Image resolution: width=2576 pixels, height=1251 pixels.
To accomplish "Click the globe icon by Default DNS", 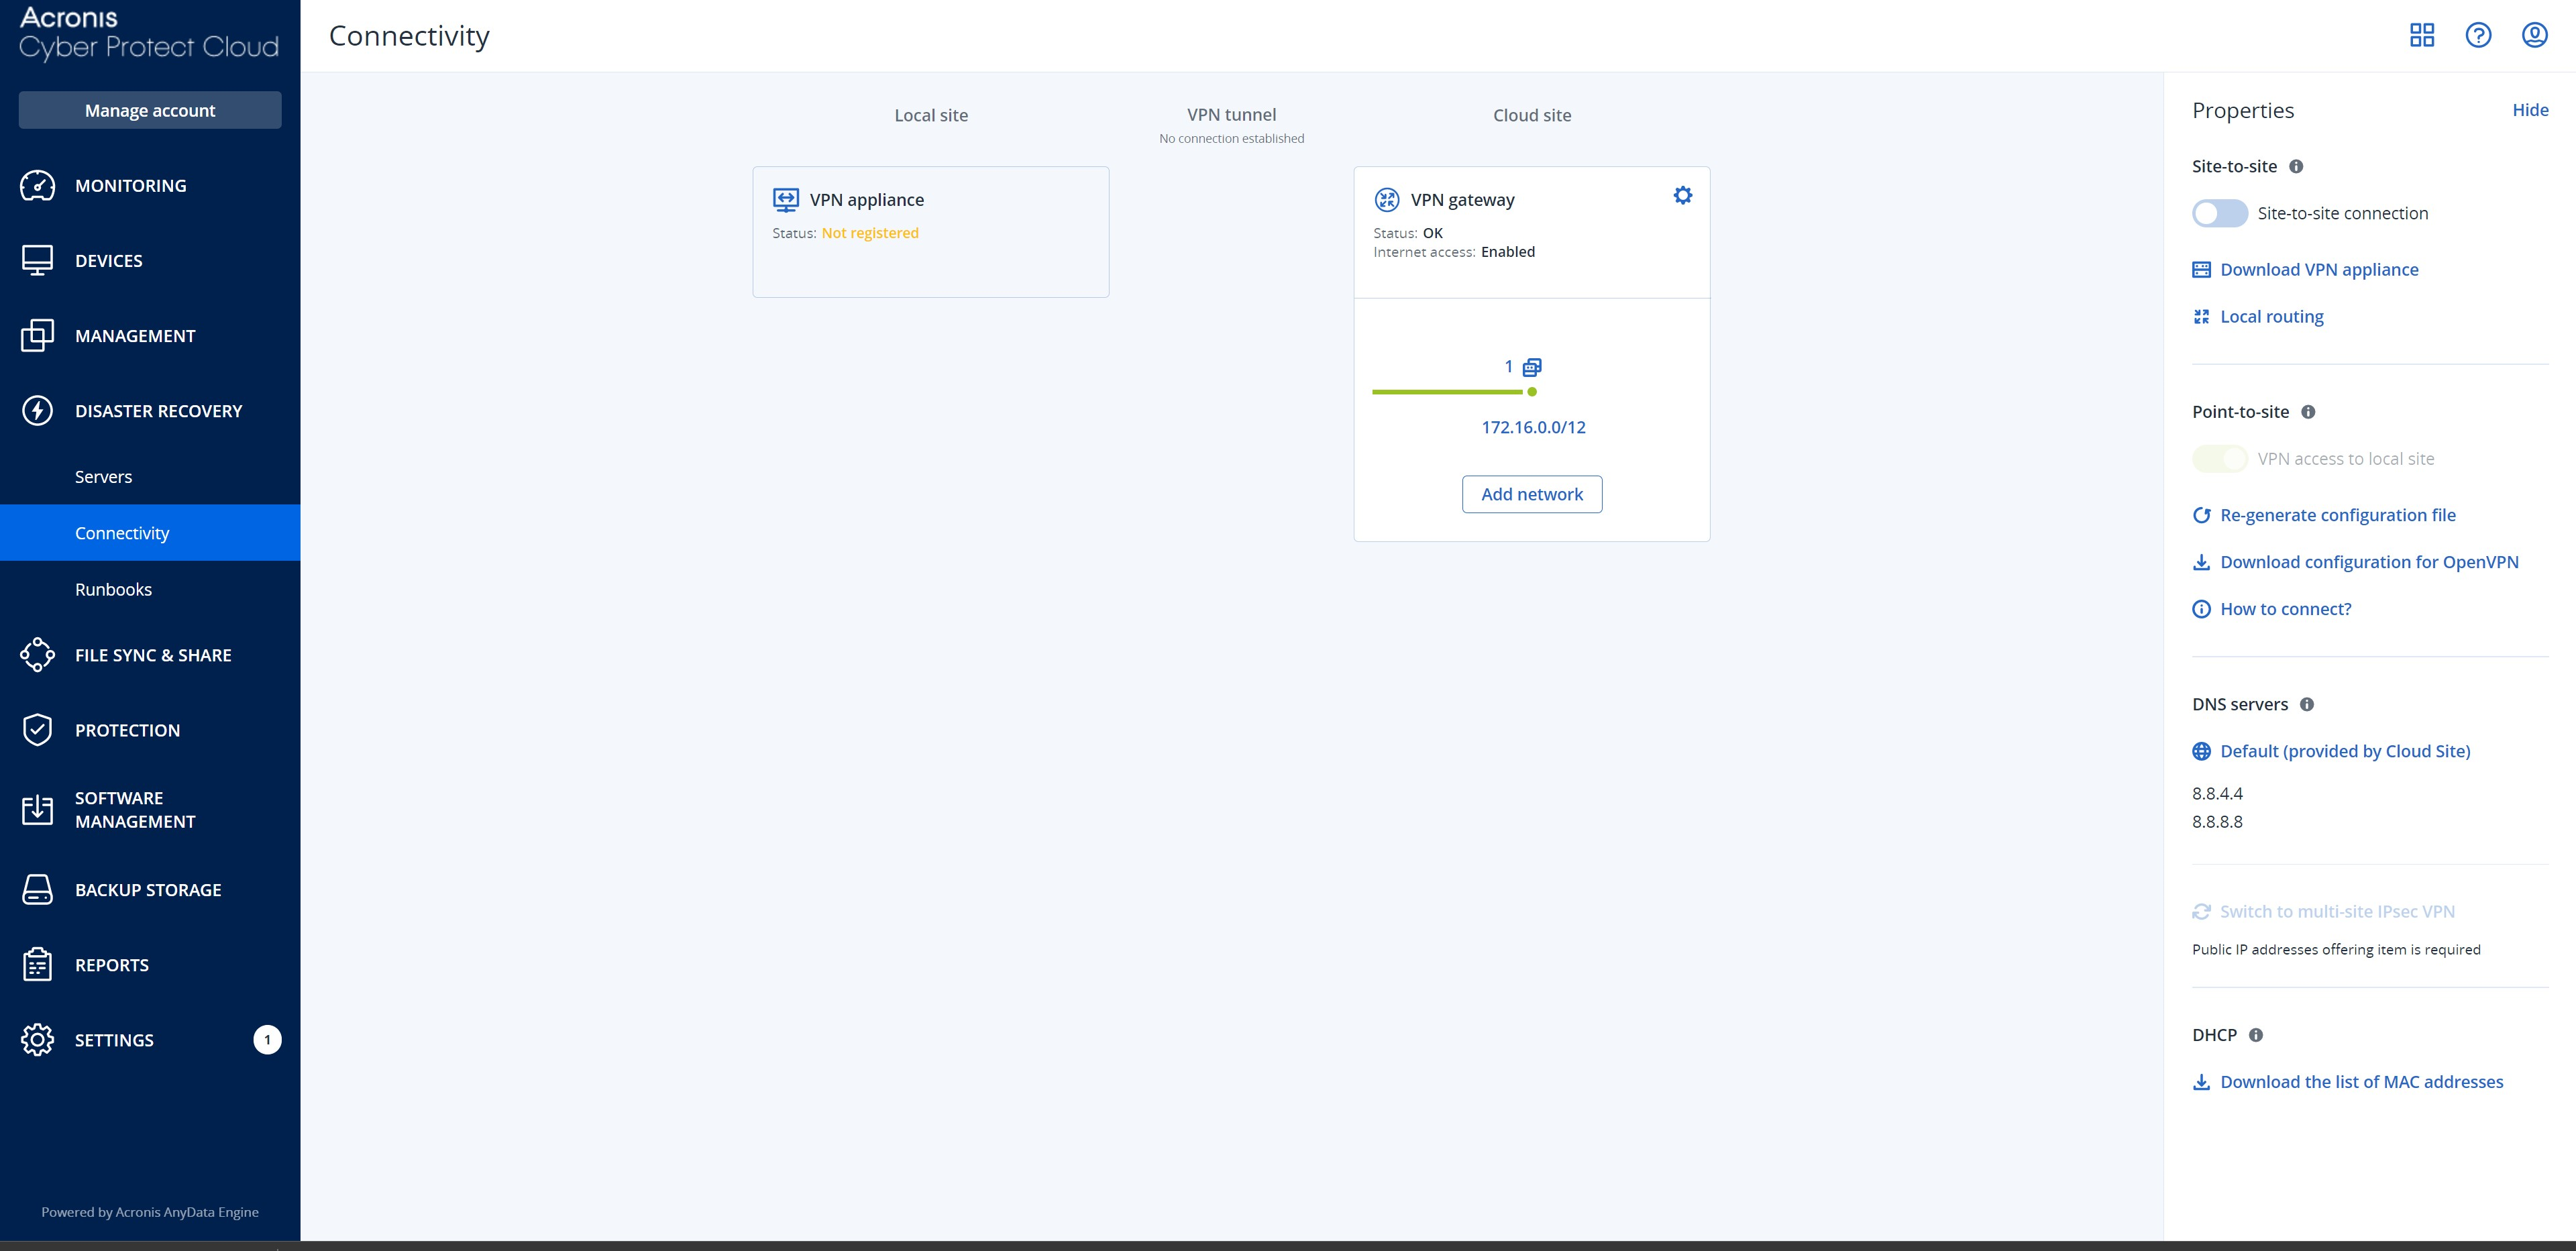I will 2200,751.
